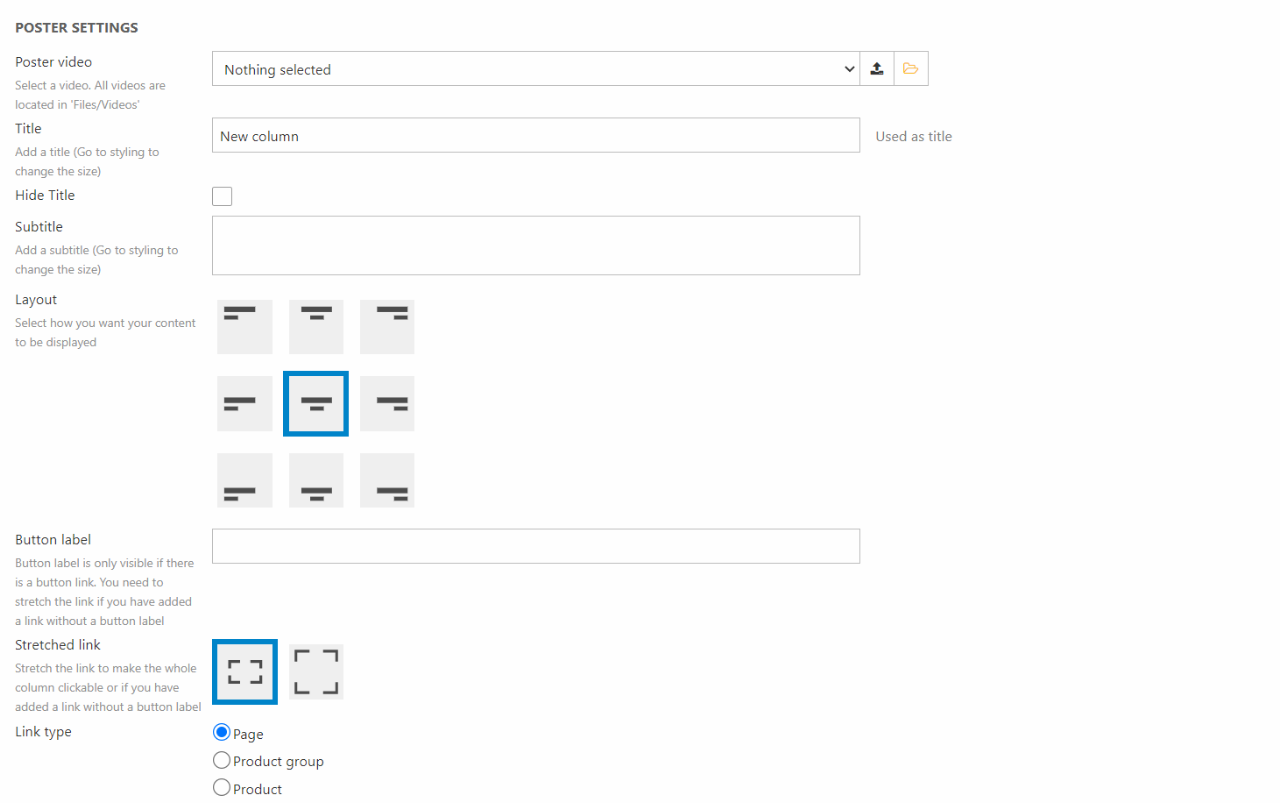
Task: Select the Product link type radio
Action: click(222, 788)
